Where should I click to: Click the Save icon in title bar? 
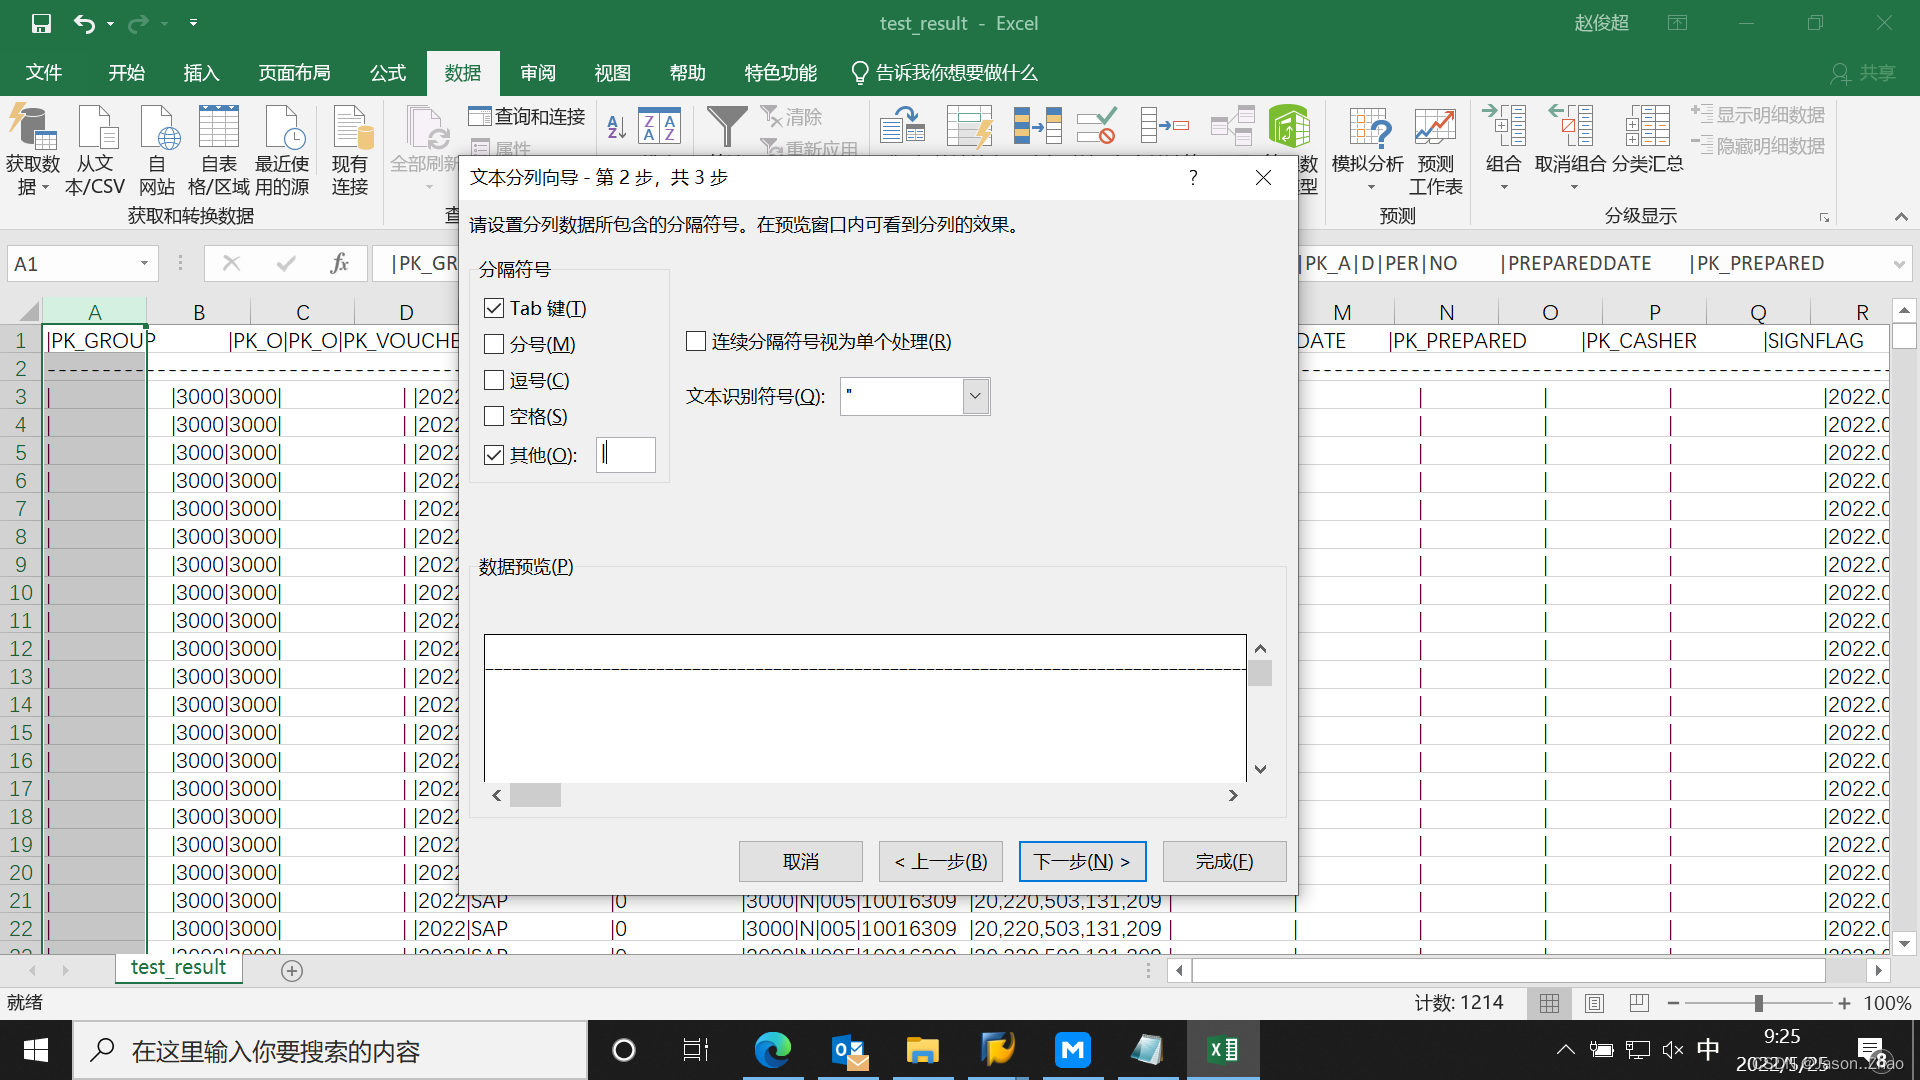click(41, 23)
